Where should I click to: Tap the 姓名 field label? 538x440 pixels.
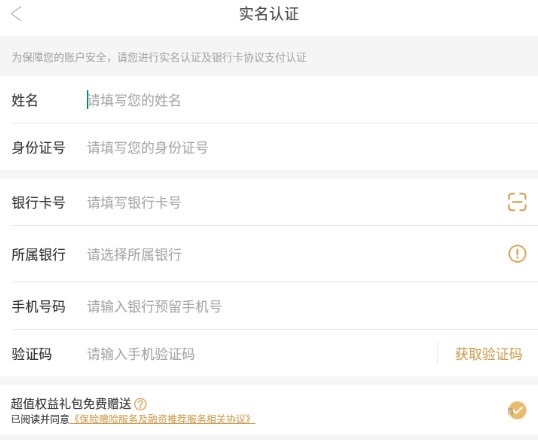coord(25,100)
